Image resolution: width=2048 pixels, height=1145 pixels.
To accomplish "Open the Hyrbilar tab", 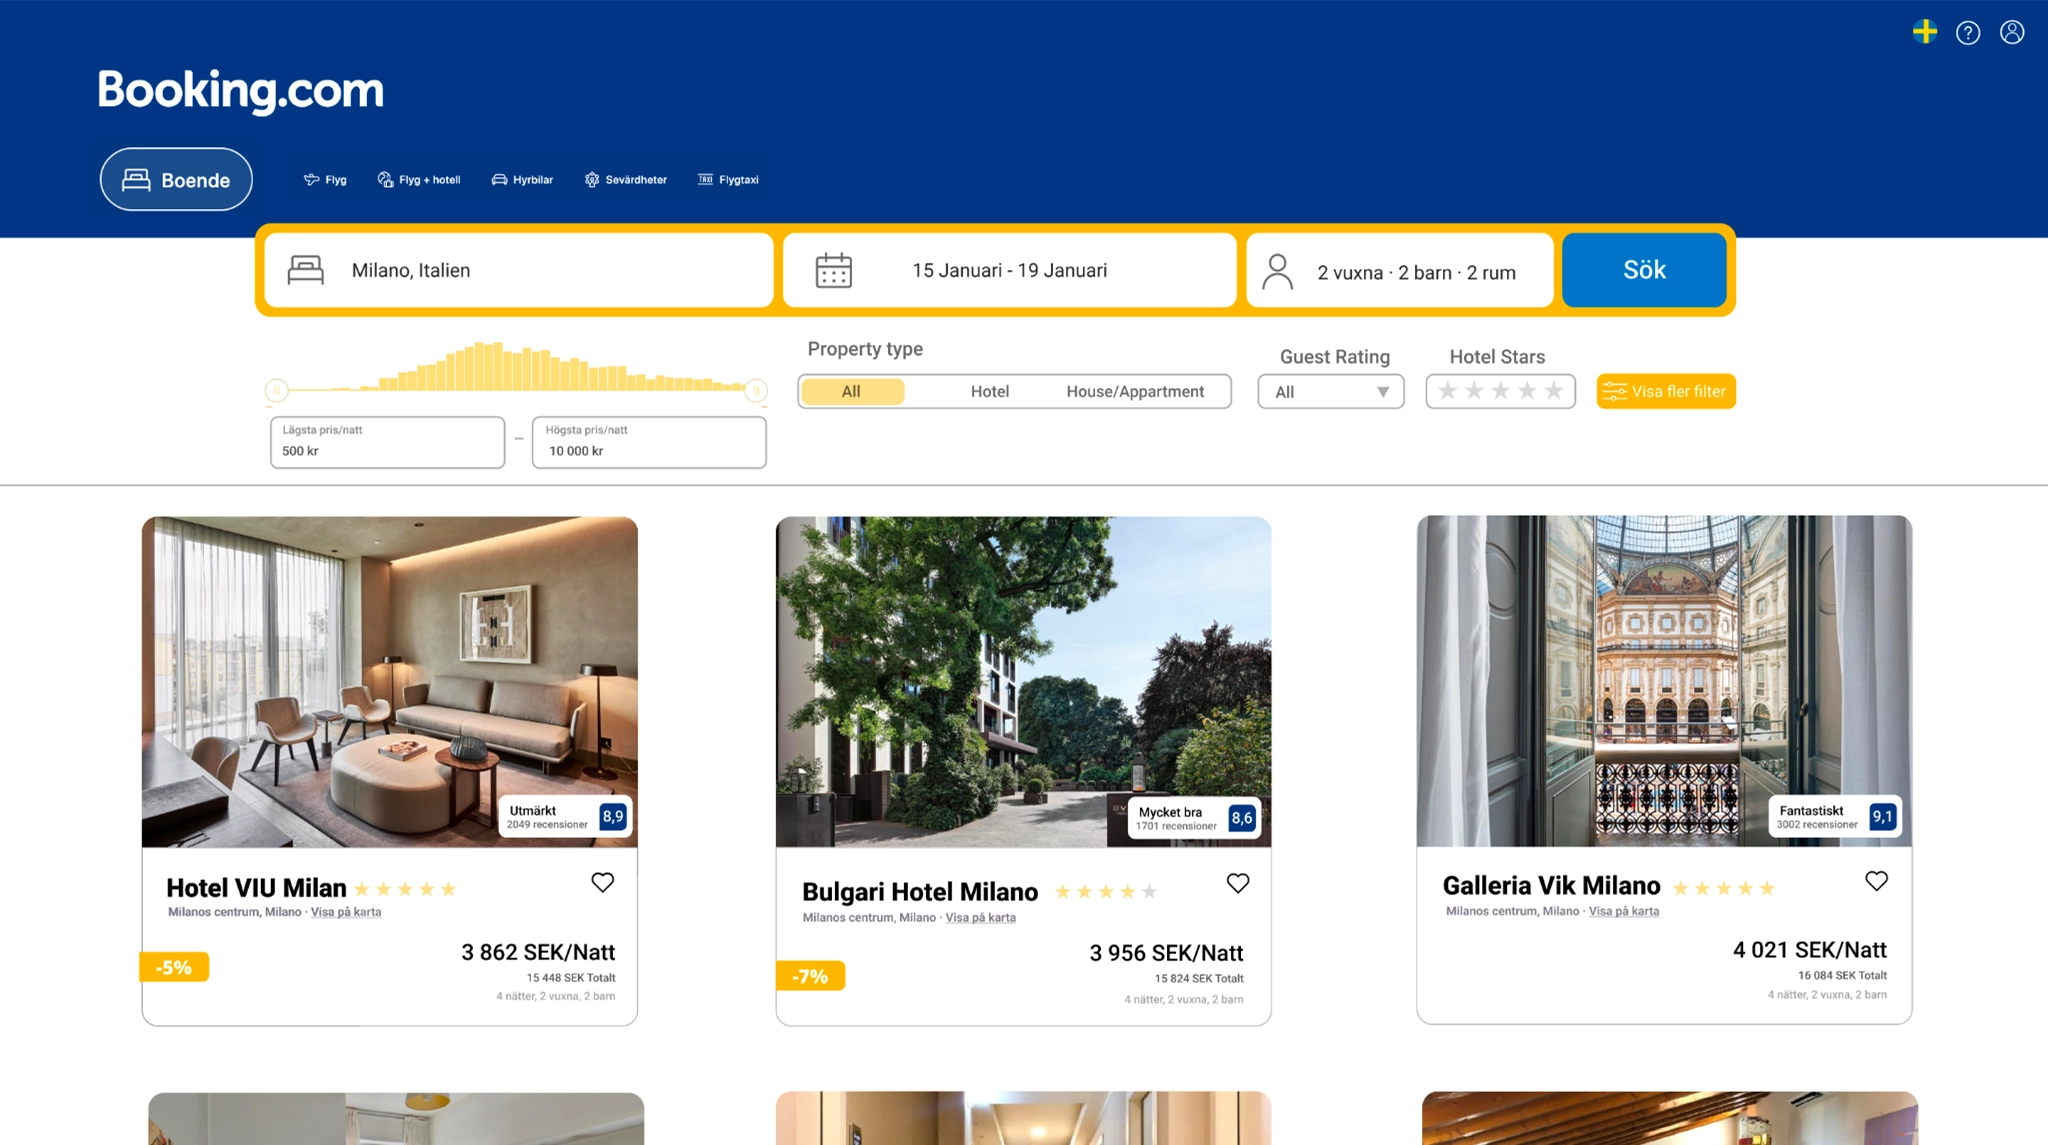I will (x=522, y=180).
